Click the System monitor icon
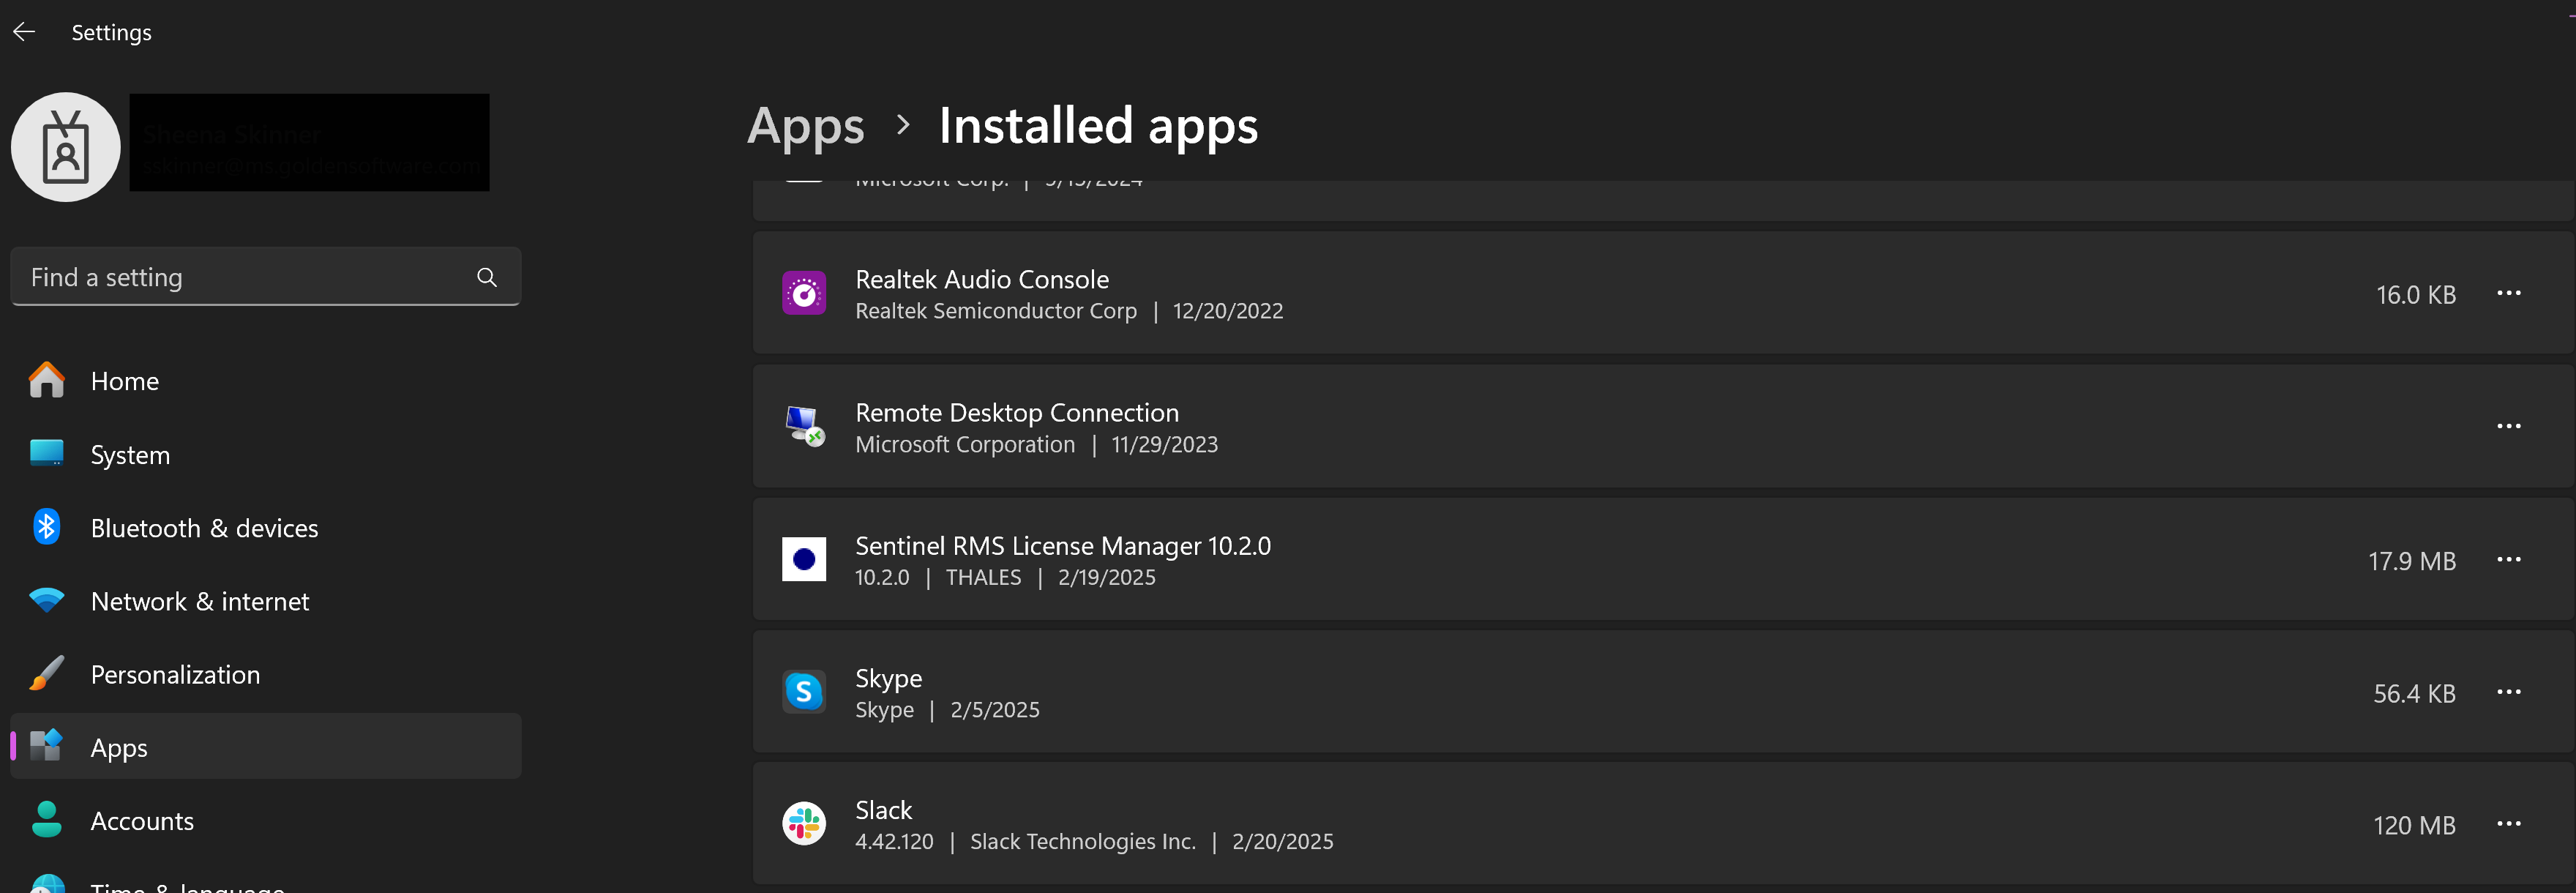This screenshot has width=2576, height=893. click(47, 453)
